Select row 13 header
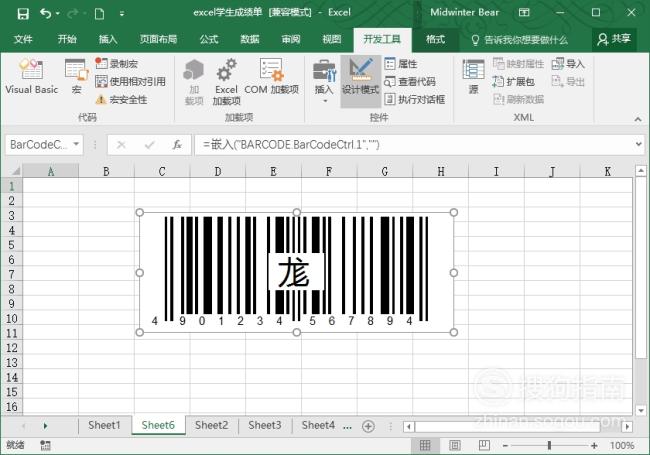650x455 pixels. tap(12, 363)
